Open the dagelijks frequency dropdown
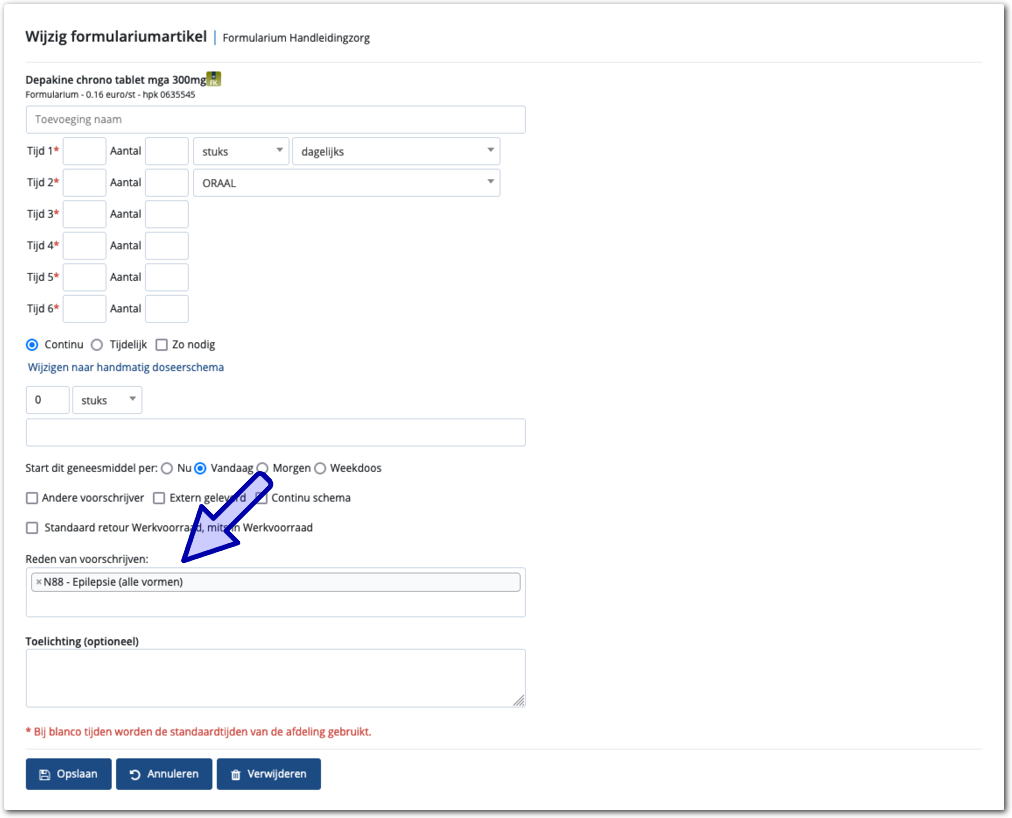The width and height of the screenshot is (1012, 818). [395, 152]
